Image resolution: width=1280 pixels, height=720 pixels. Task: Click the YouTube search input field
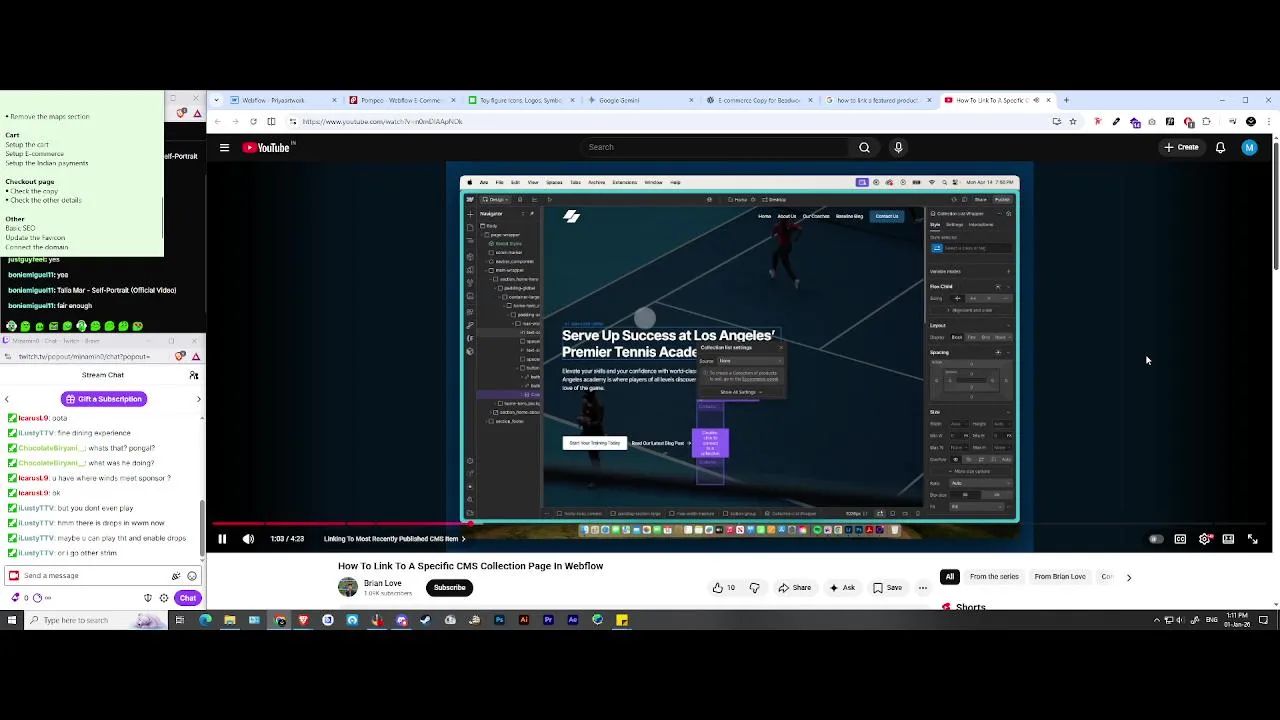pyautogui.click(x=716, y=147)
